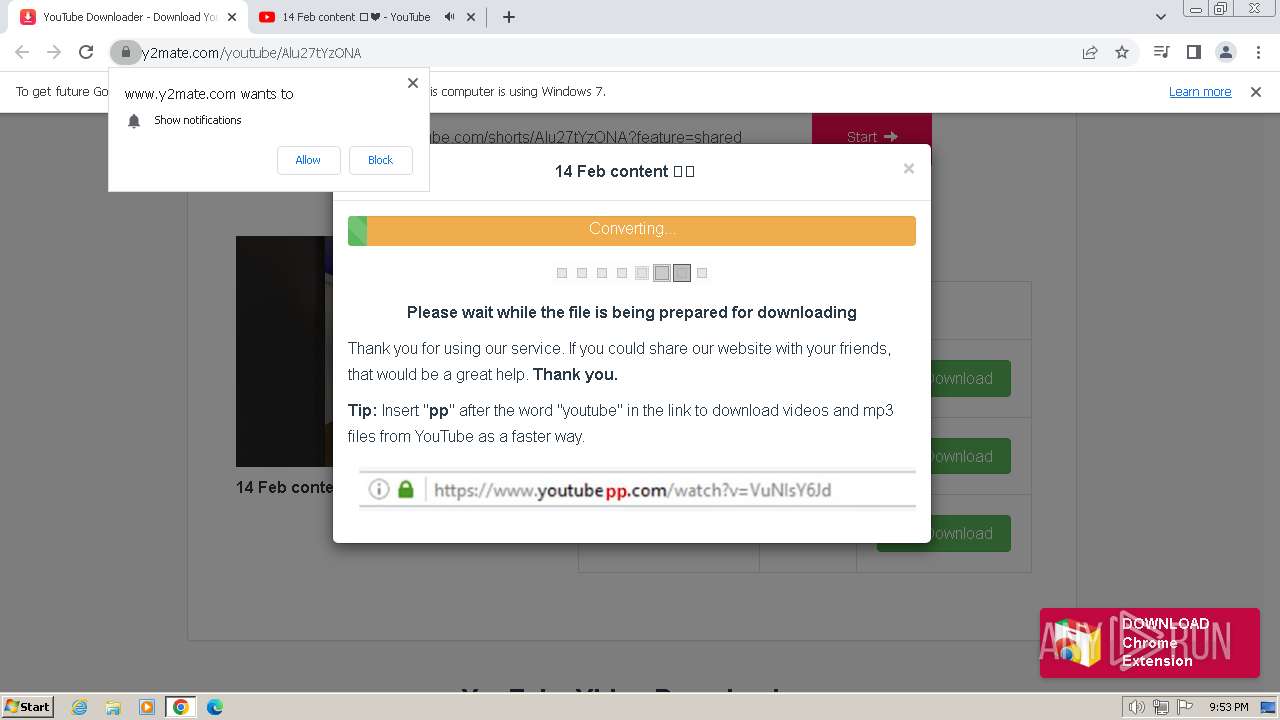This screenshot has width=1280, height=720.
Task: Close the notification permission popup
Action: coord(412,83)
